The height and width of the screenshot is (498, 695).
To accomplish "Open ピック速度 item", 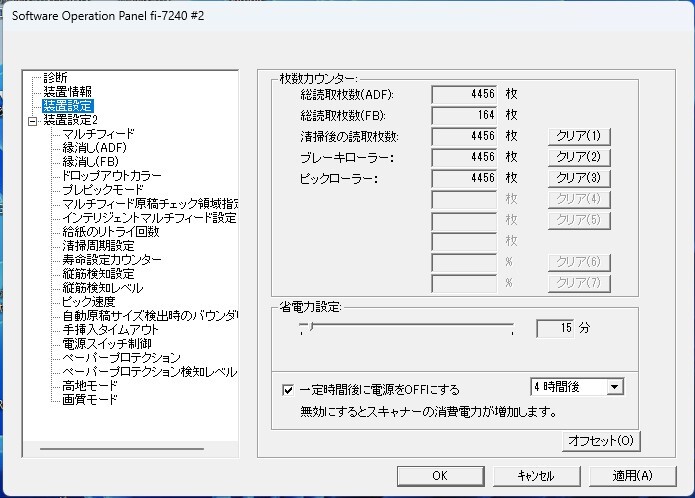I will 88,302.
